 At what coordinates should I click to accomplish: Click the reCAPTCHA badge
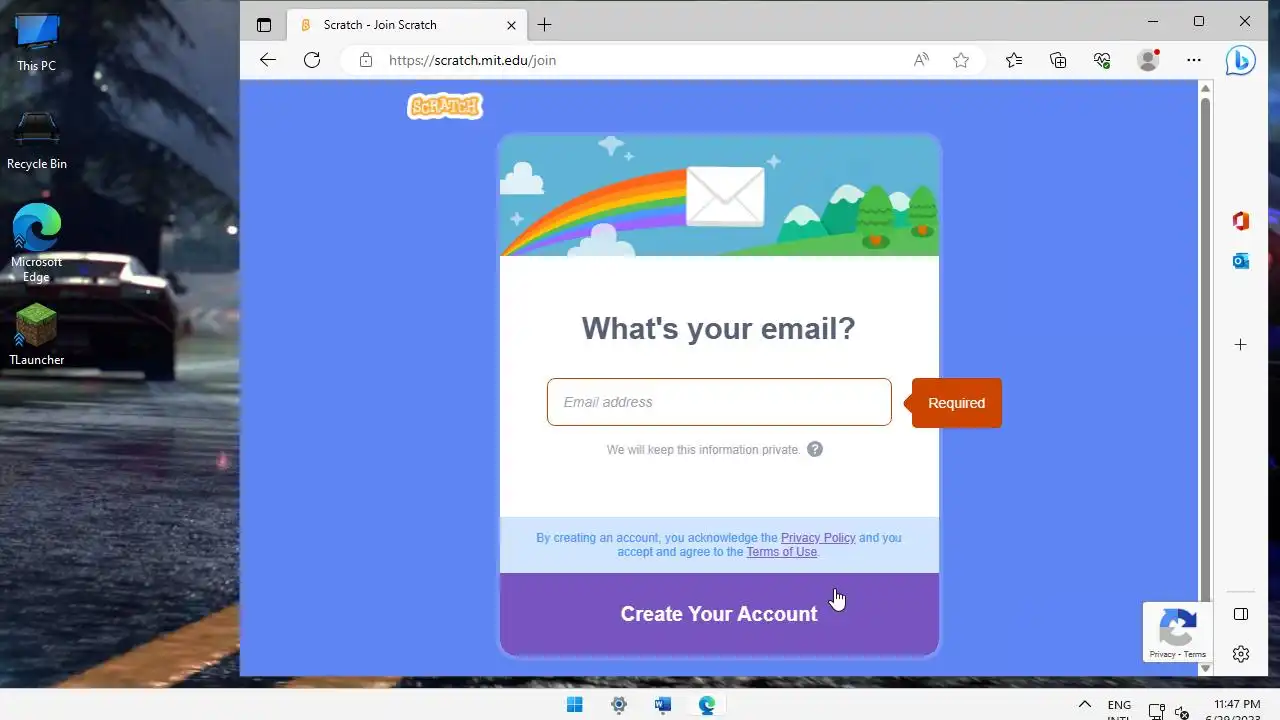(1178, 632)
